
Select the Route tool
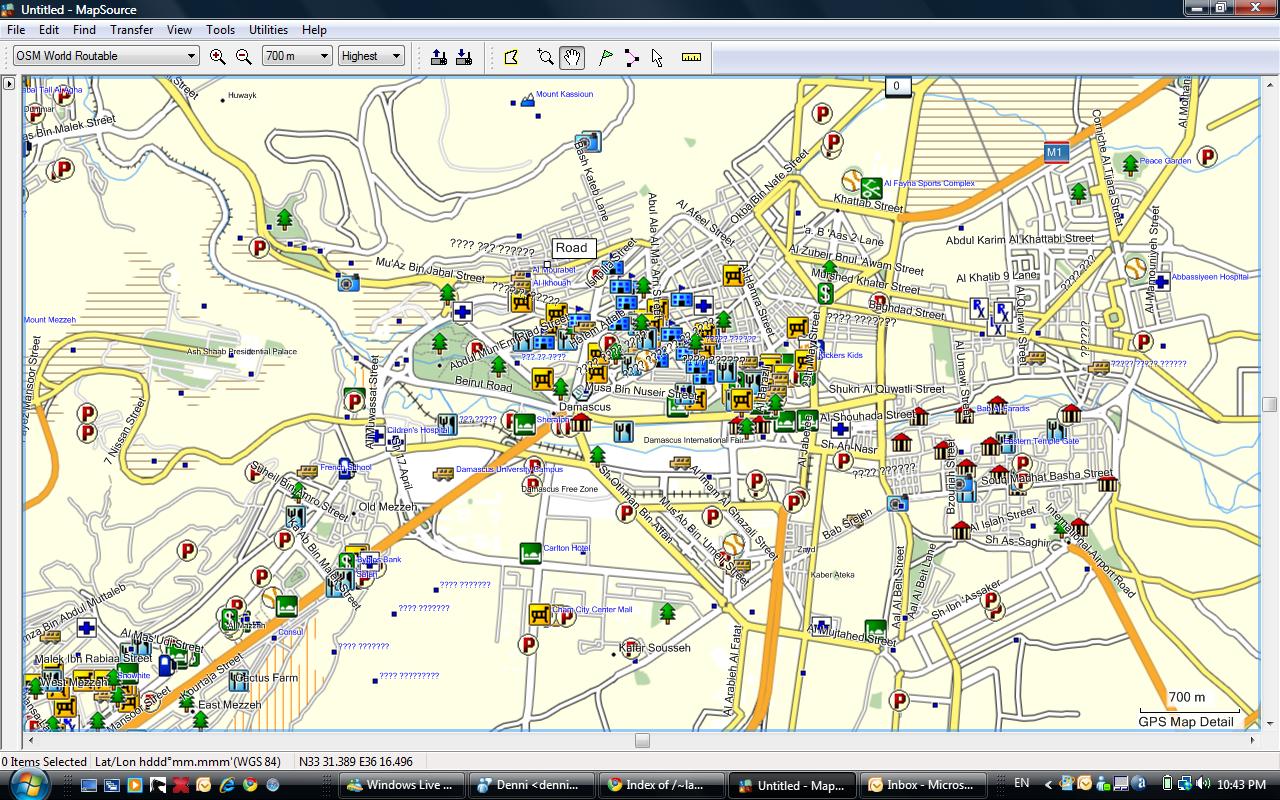point(631,57)
